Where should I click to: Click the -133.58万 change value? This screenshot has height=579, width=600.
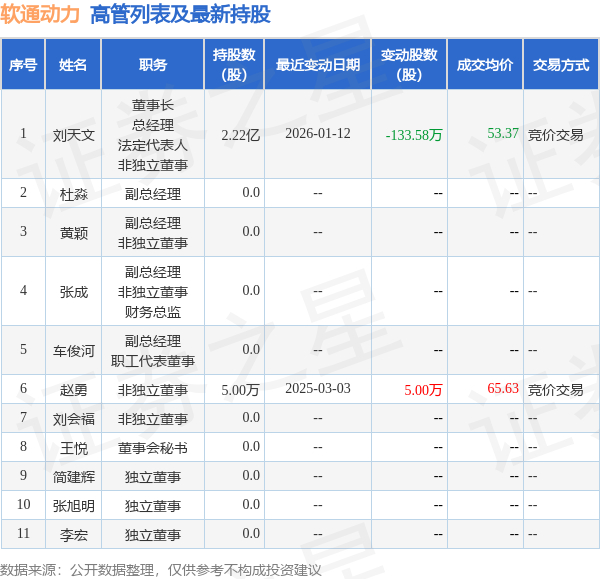click(x=414, y=135)
